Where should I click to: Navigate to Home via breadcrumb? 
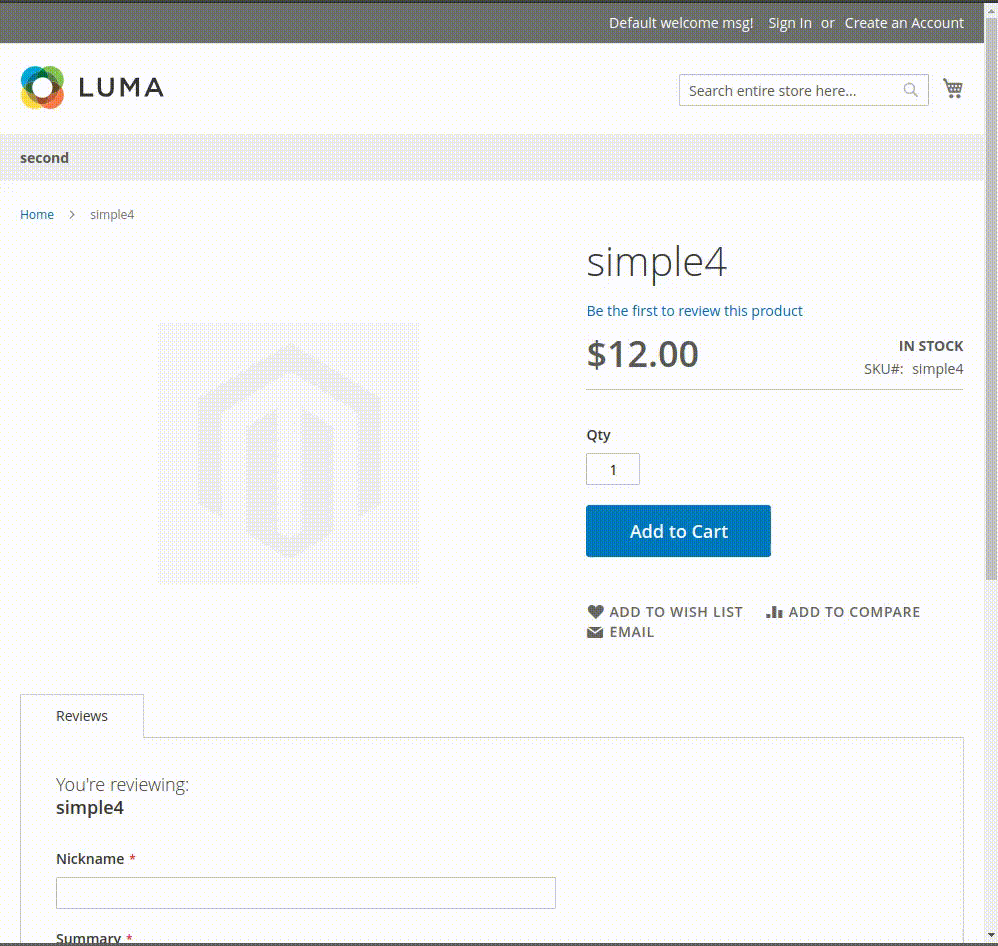37,214
